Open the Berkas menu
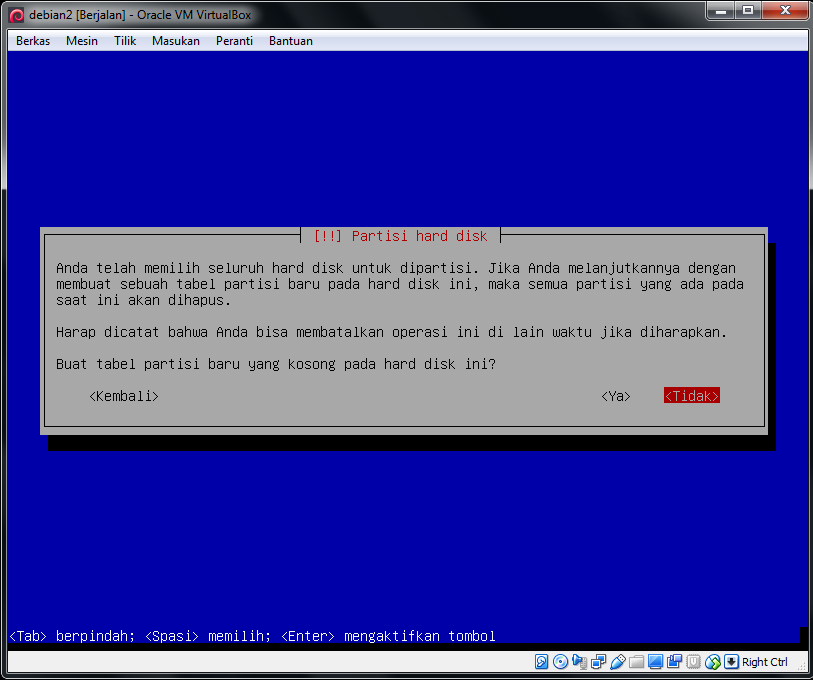Screen dimensions: 813x680 (33, 41)
